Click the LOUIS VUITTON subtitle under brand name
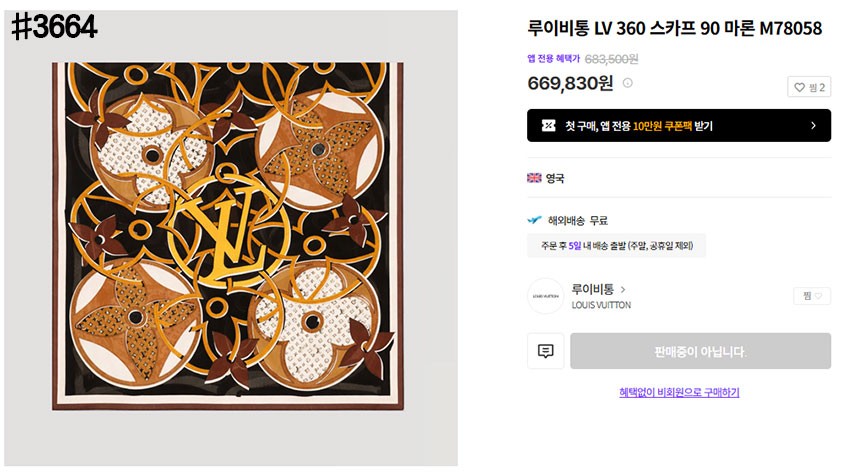Image resolution: width=860 pixels, height=473 pixels. [x=601, y=305]
